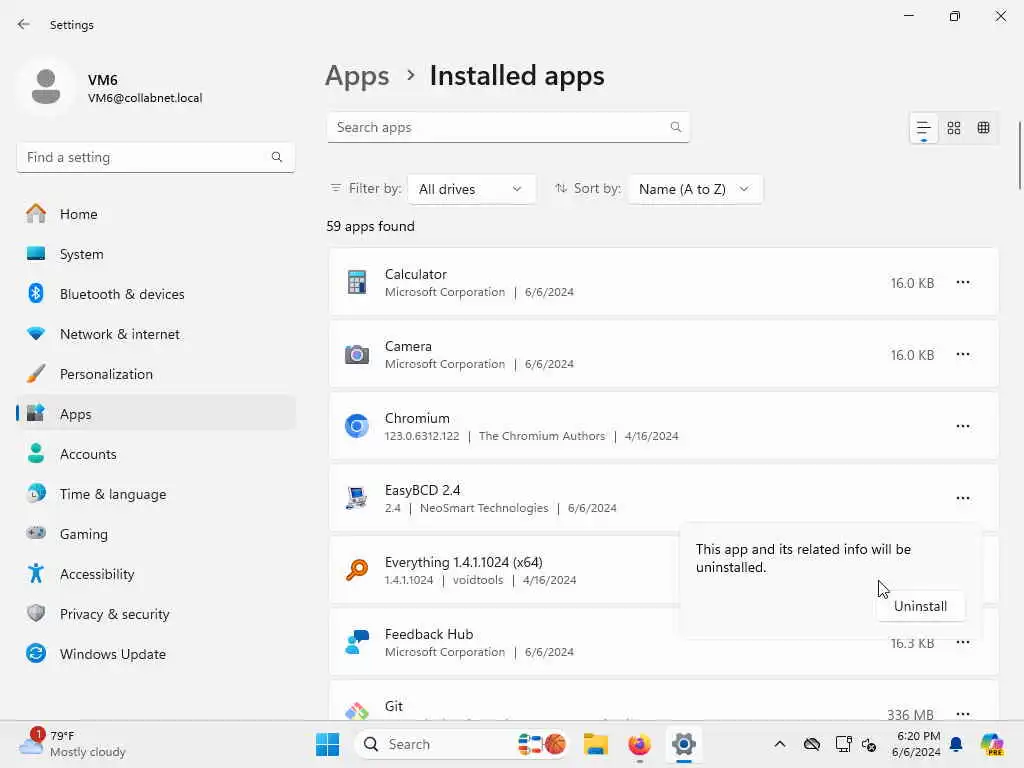
Task: Open Personalization settings
Action: (x=156, y=374)
